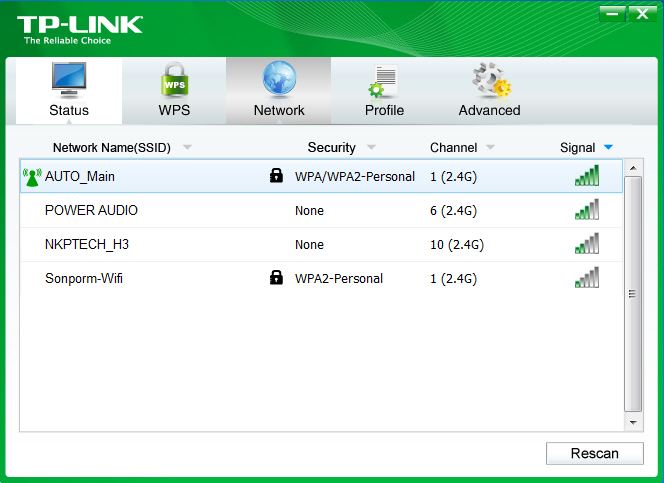Click the Signal column header text
664x483 pixels.
(578, 148)
